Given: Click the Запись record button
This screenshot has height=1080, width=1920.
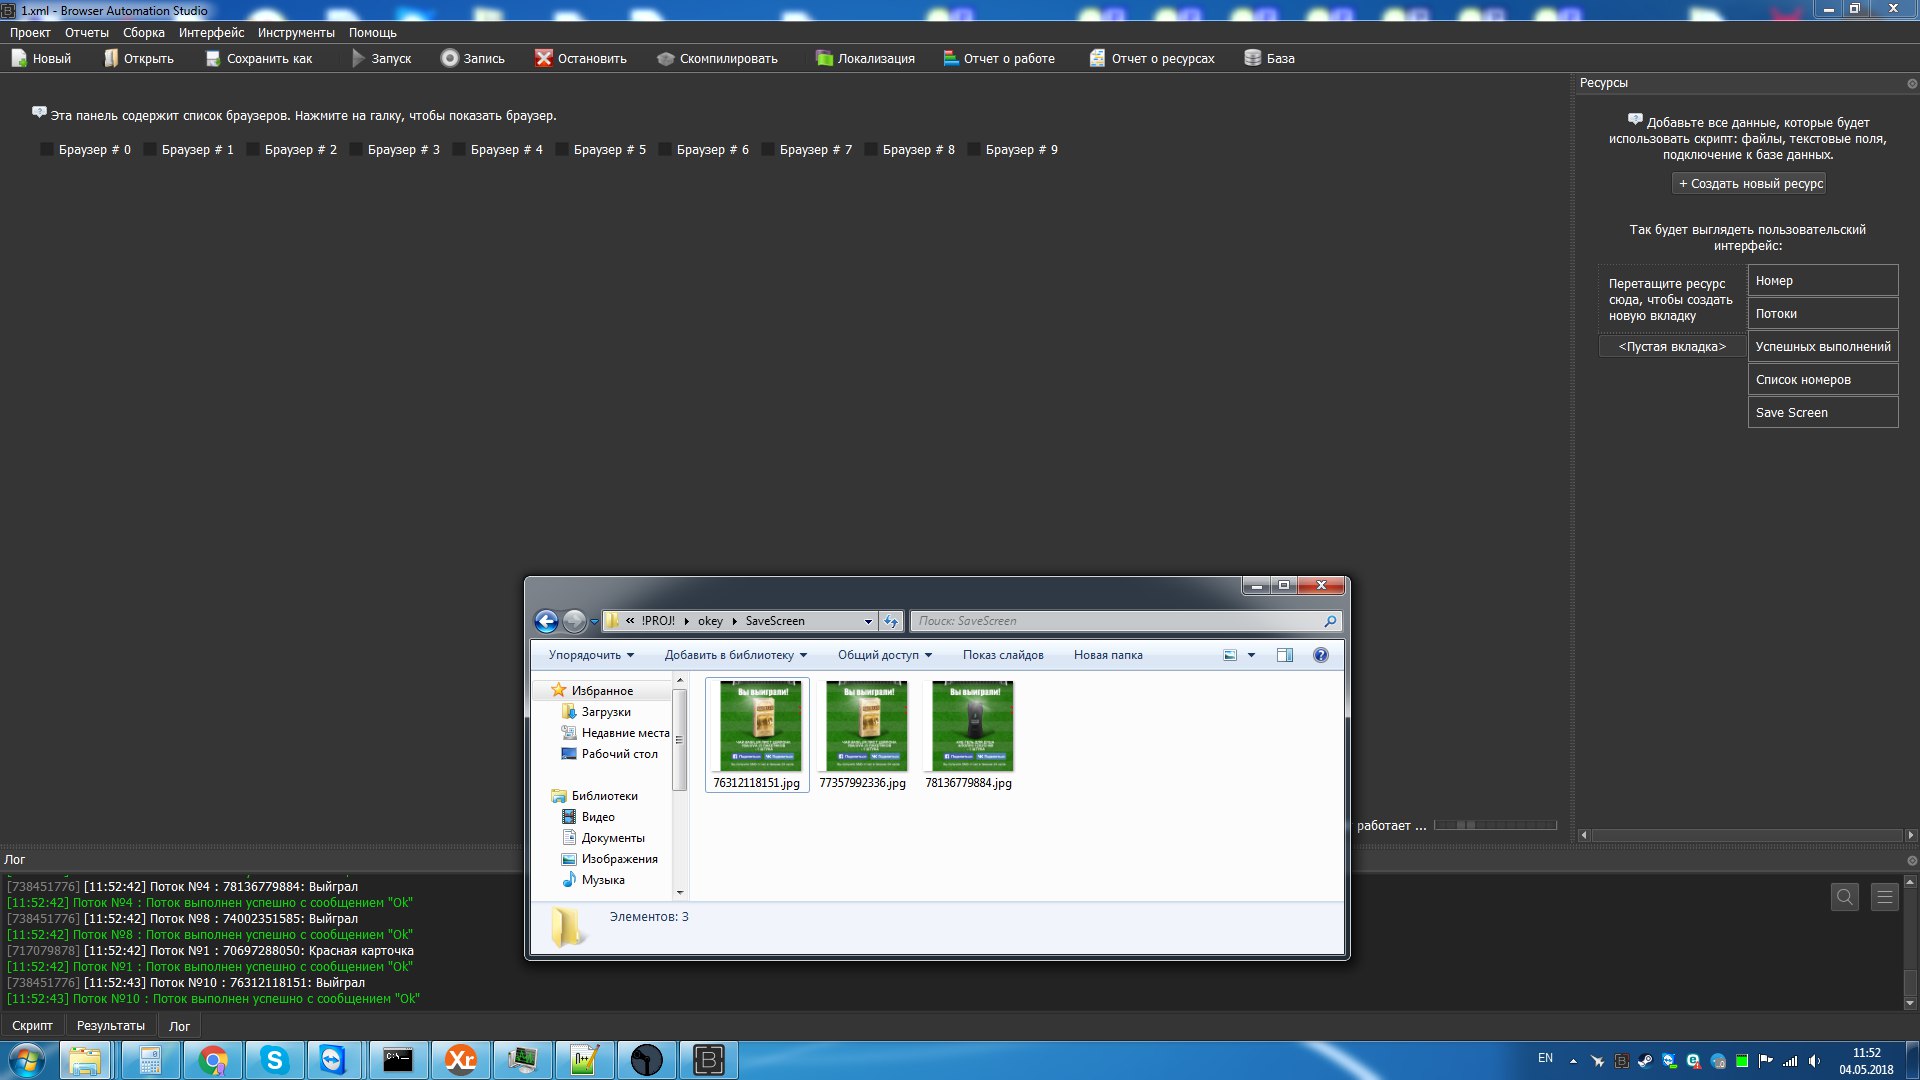Looking at the screenshot, I should [473, 58].
